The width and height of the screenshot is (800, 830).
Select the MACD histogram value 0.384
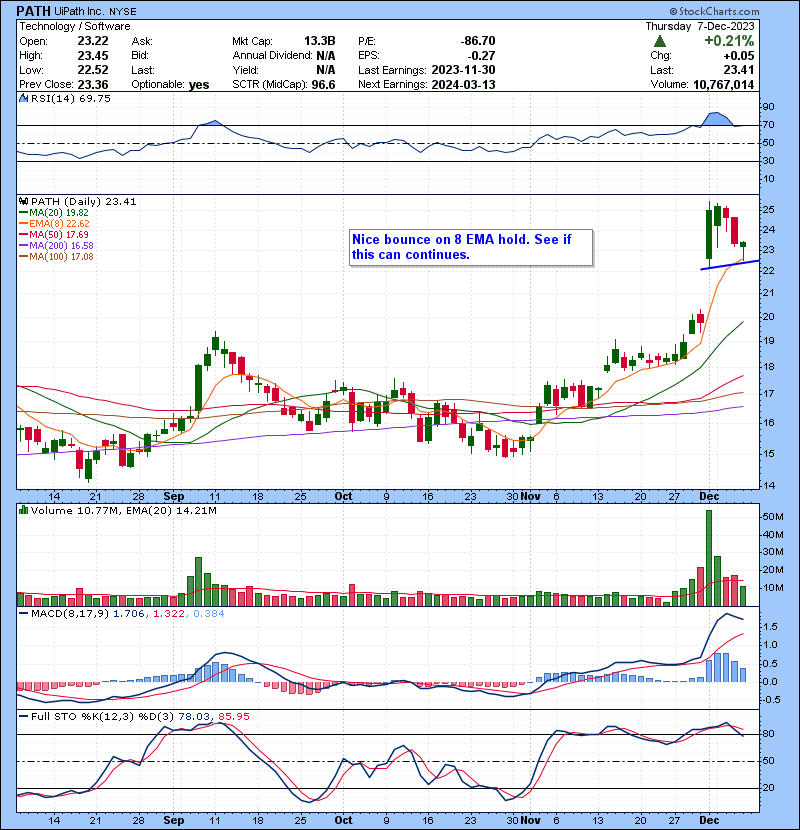tap(209, 614)
